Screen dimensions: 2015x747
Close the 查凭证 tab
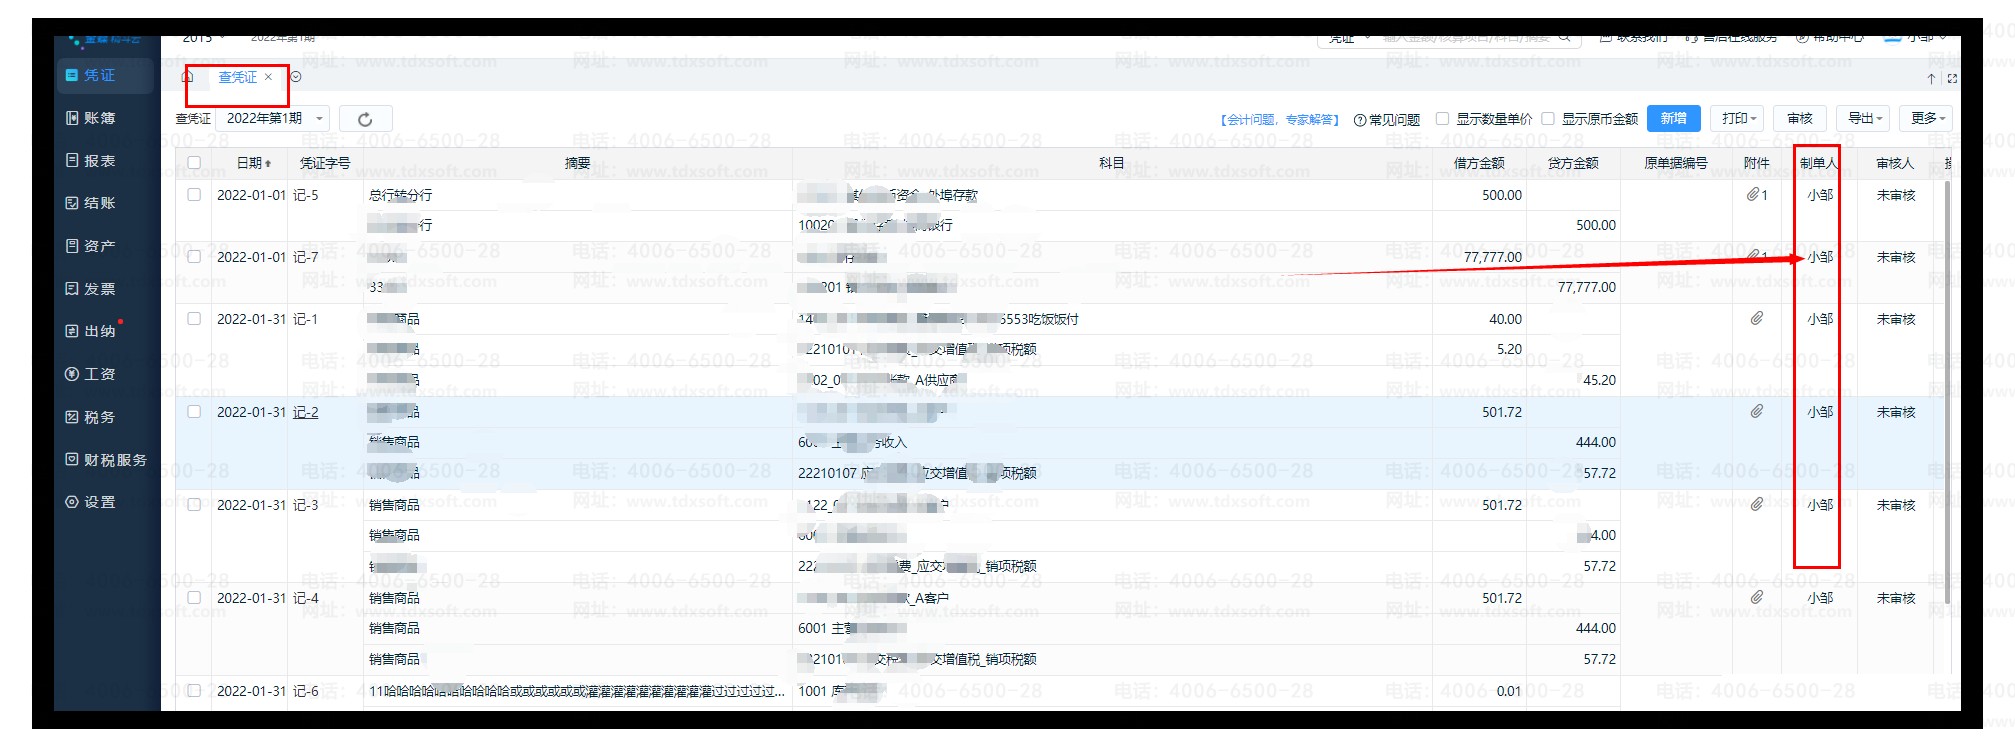coord(268,77)
